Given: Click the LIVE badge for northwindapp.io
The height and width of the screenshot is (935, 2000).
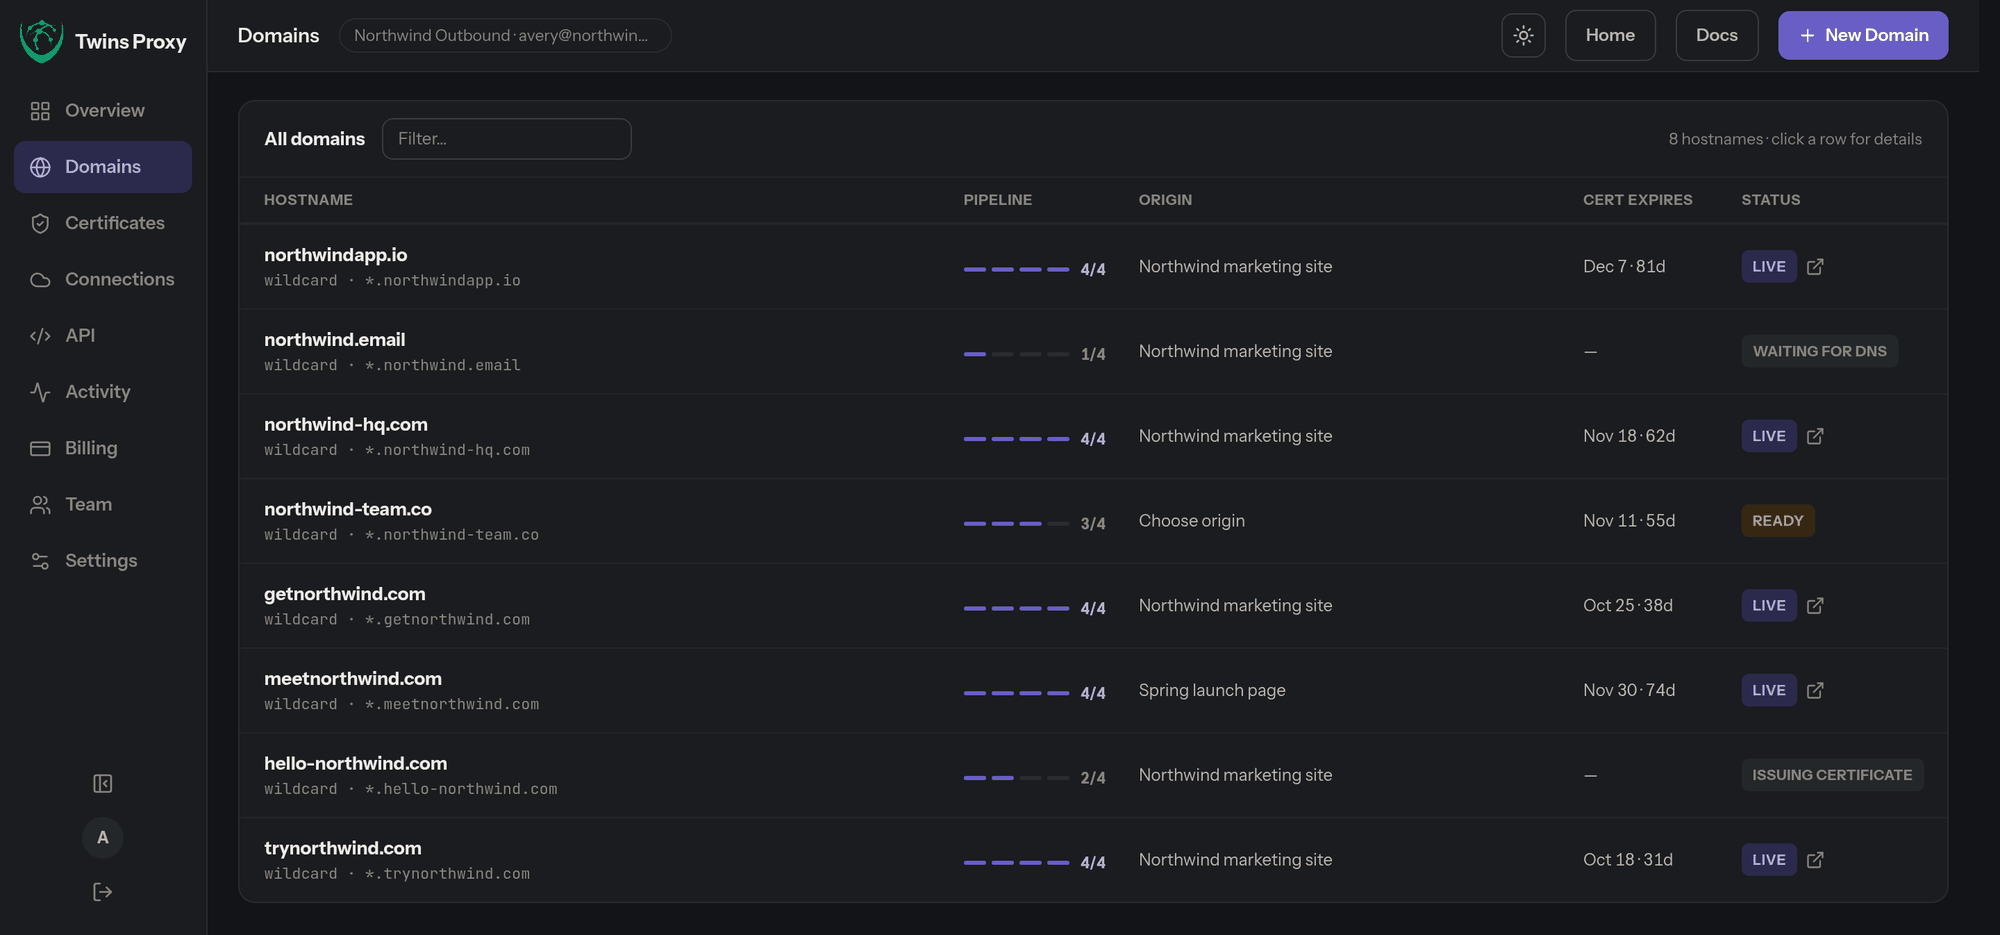Looking at the screenshot, I should coord(1768,266).
